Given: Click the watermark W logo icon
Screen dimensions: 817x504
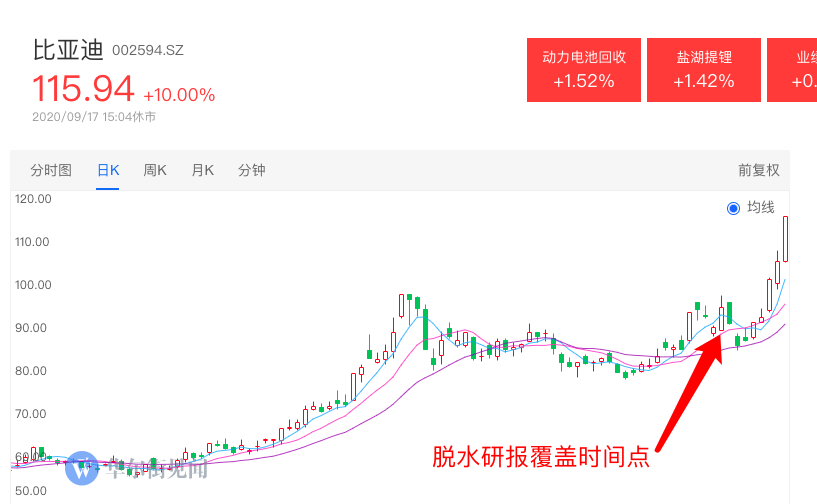Looking at the screenshot, I should pyautogui.click(x=82, y=468).
